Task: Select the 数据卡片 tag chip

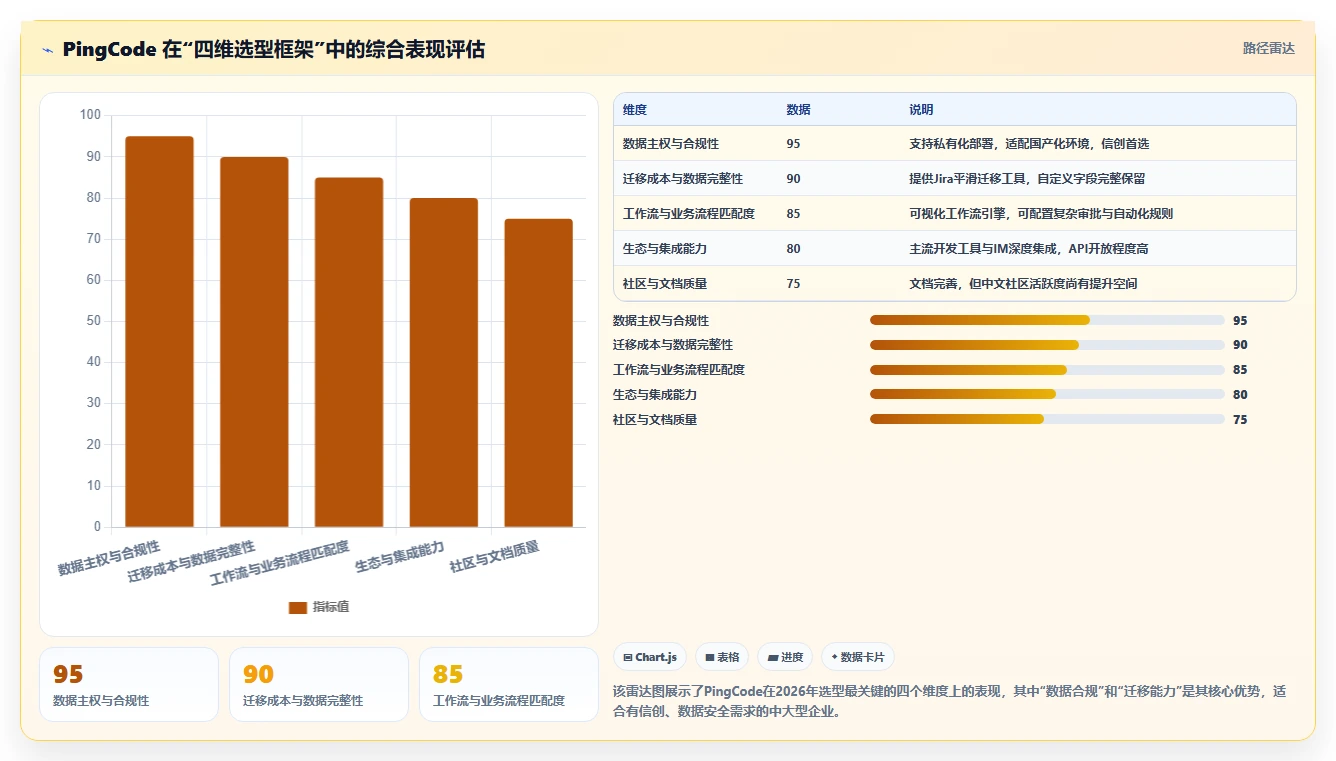Action: tap(858, 657)
